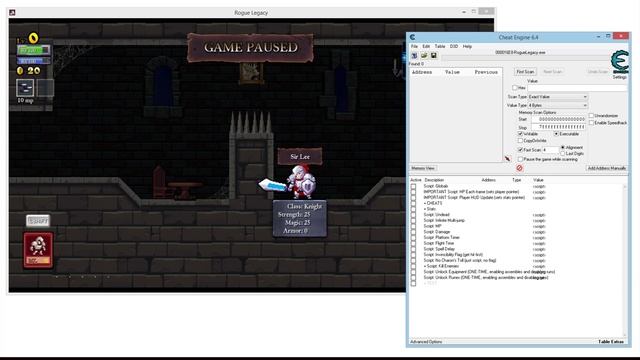Open Settings via the Cheat Engine logo
Image resolution: width=640 pixels, height=360 pixels.
620,62
